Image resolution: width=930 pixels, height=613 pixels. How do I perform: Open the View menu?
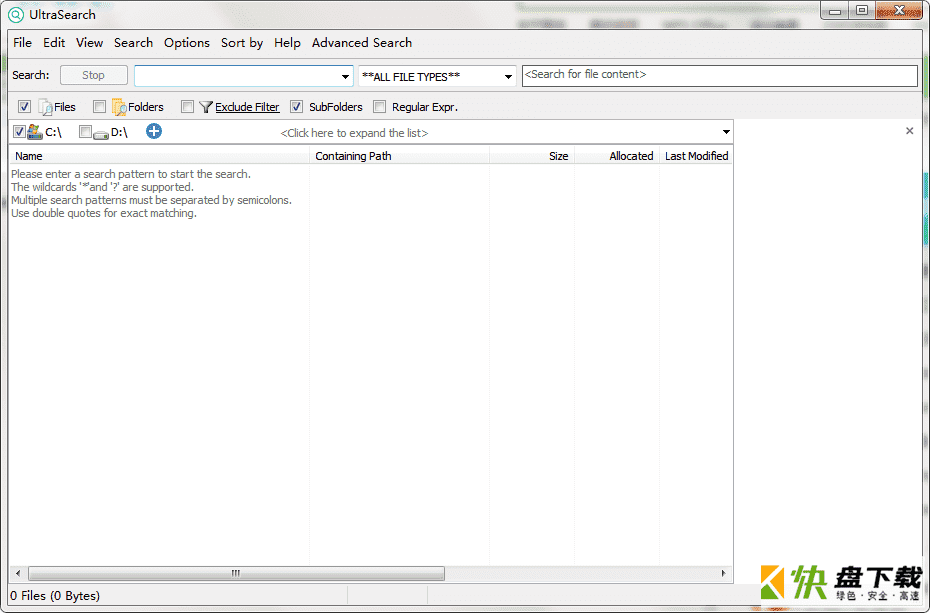point(90,43)
